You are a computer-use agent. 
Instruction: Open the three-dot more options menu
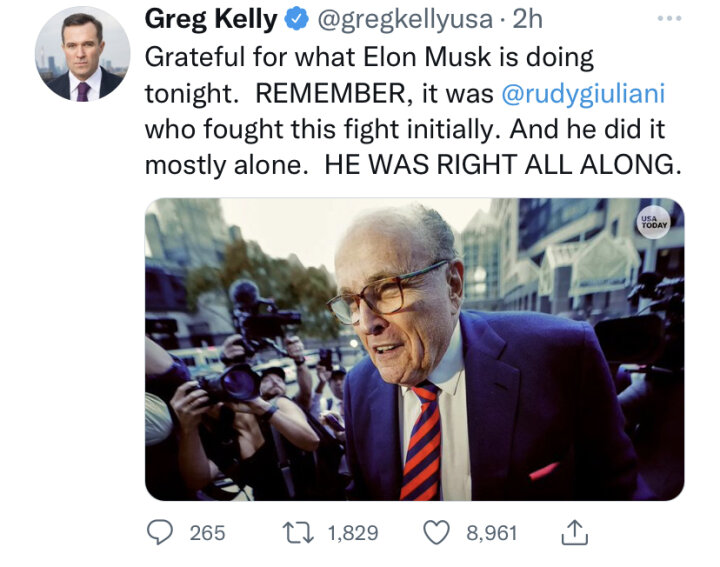[x=669, y=18]
